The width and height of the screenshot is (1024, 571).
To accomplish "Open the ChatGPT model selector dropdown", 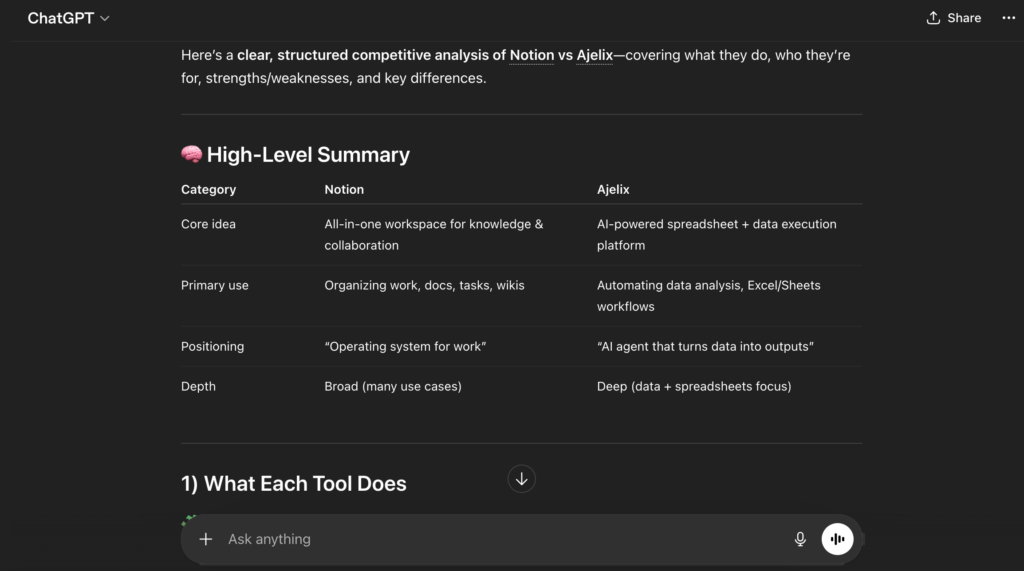I will point(68,18).
